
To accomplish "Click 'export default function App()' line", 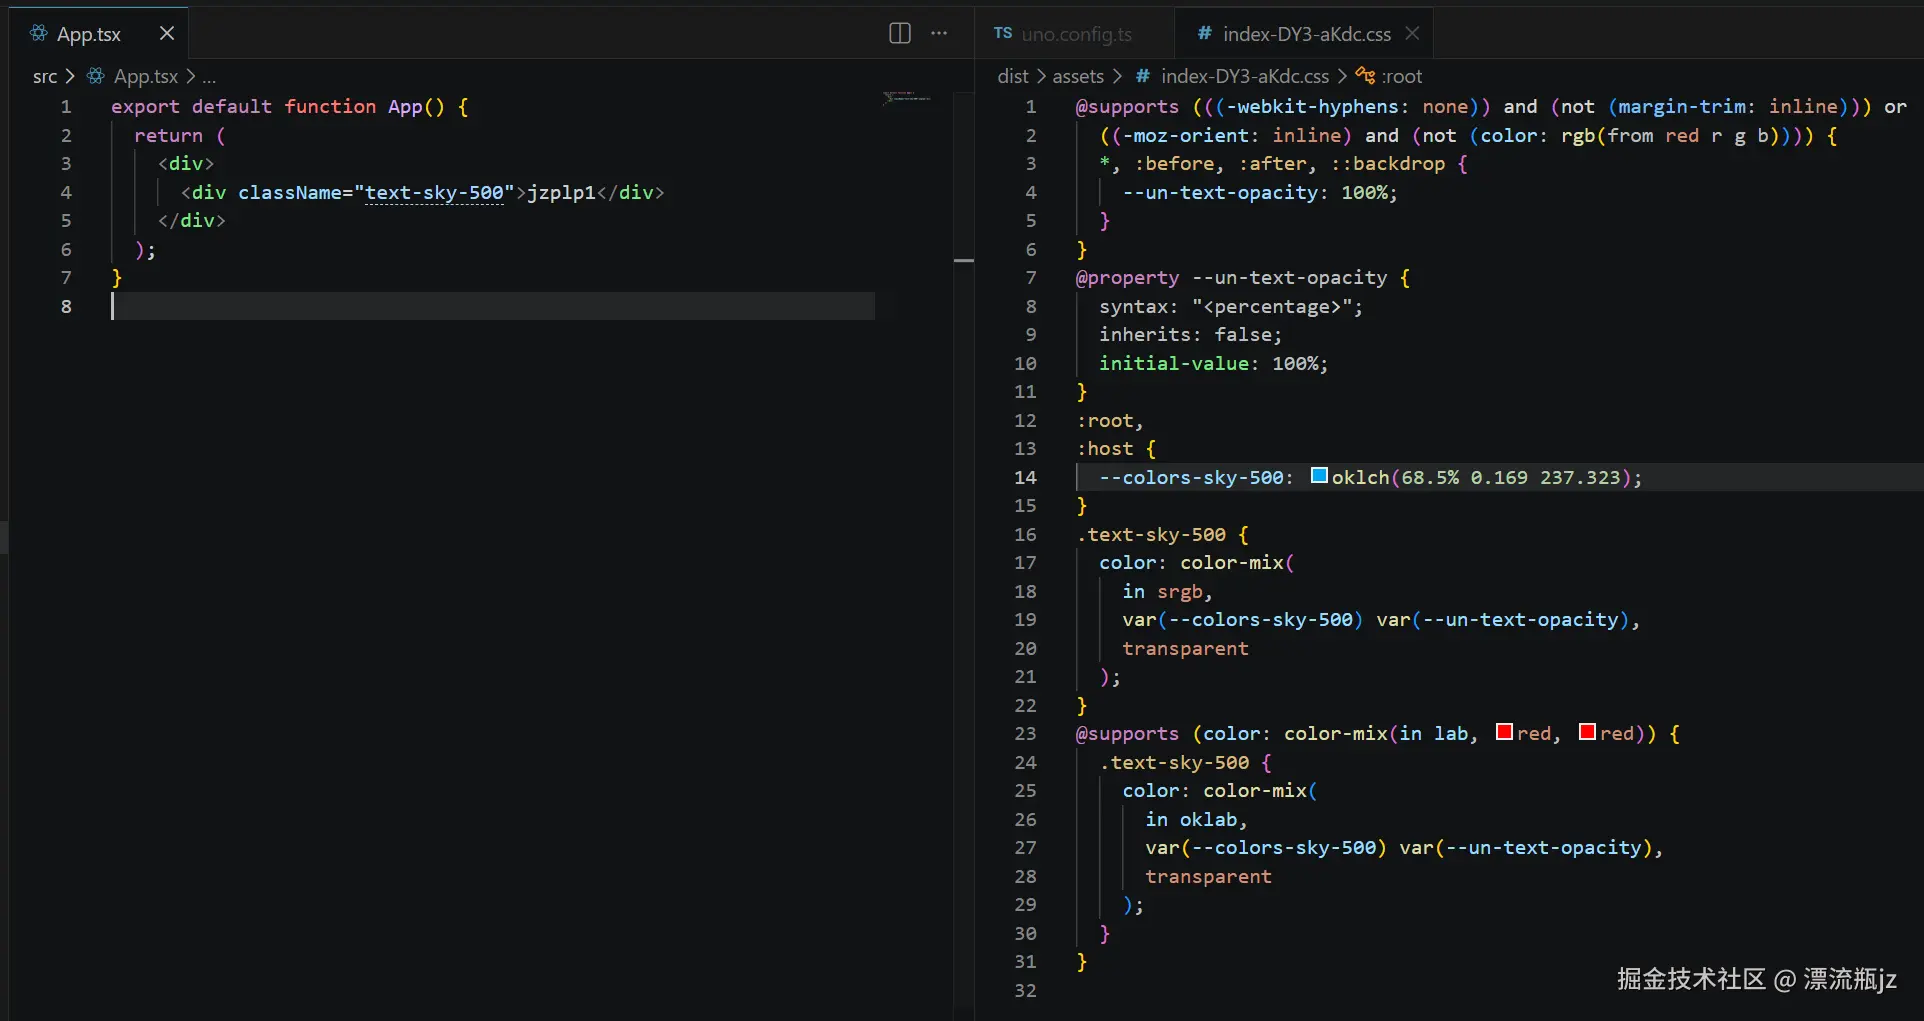I will pyautogui.click(x=289, y=106).
